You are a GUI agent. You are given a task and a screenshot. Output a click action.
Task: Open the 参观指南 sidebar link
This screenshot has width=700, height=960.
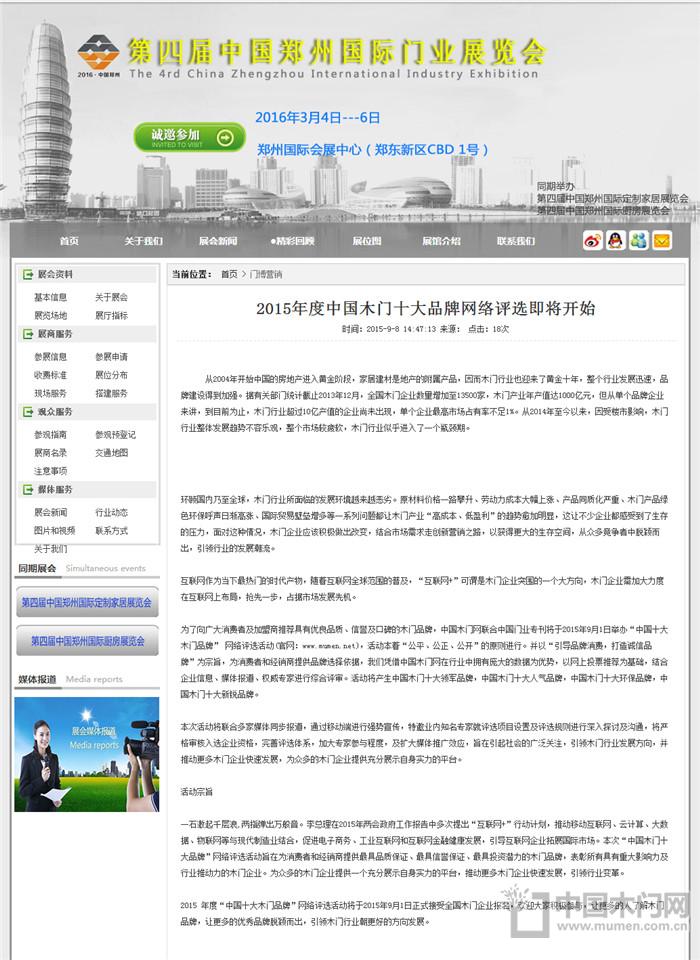(51, 434)
